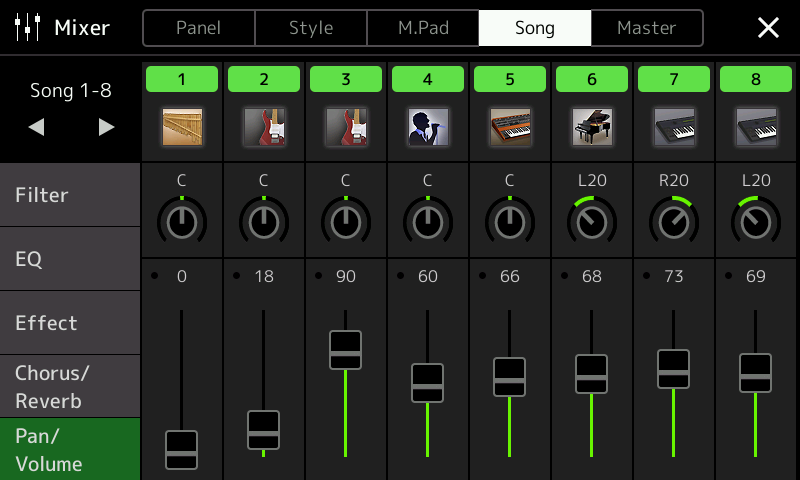Click channel 7 volume fader at 73
This screenshot has width=800, height=480.
pyautogui.click(x=673, y=369)
